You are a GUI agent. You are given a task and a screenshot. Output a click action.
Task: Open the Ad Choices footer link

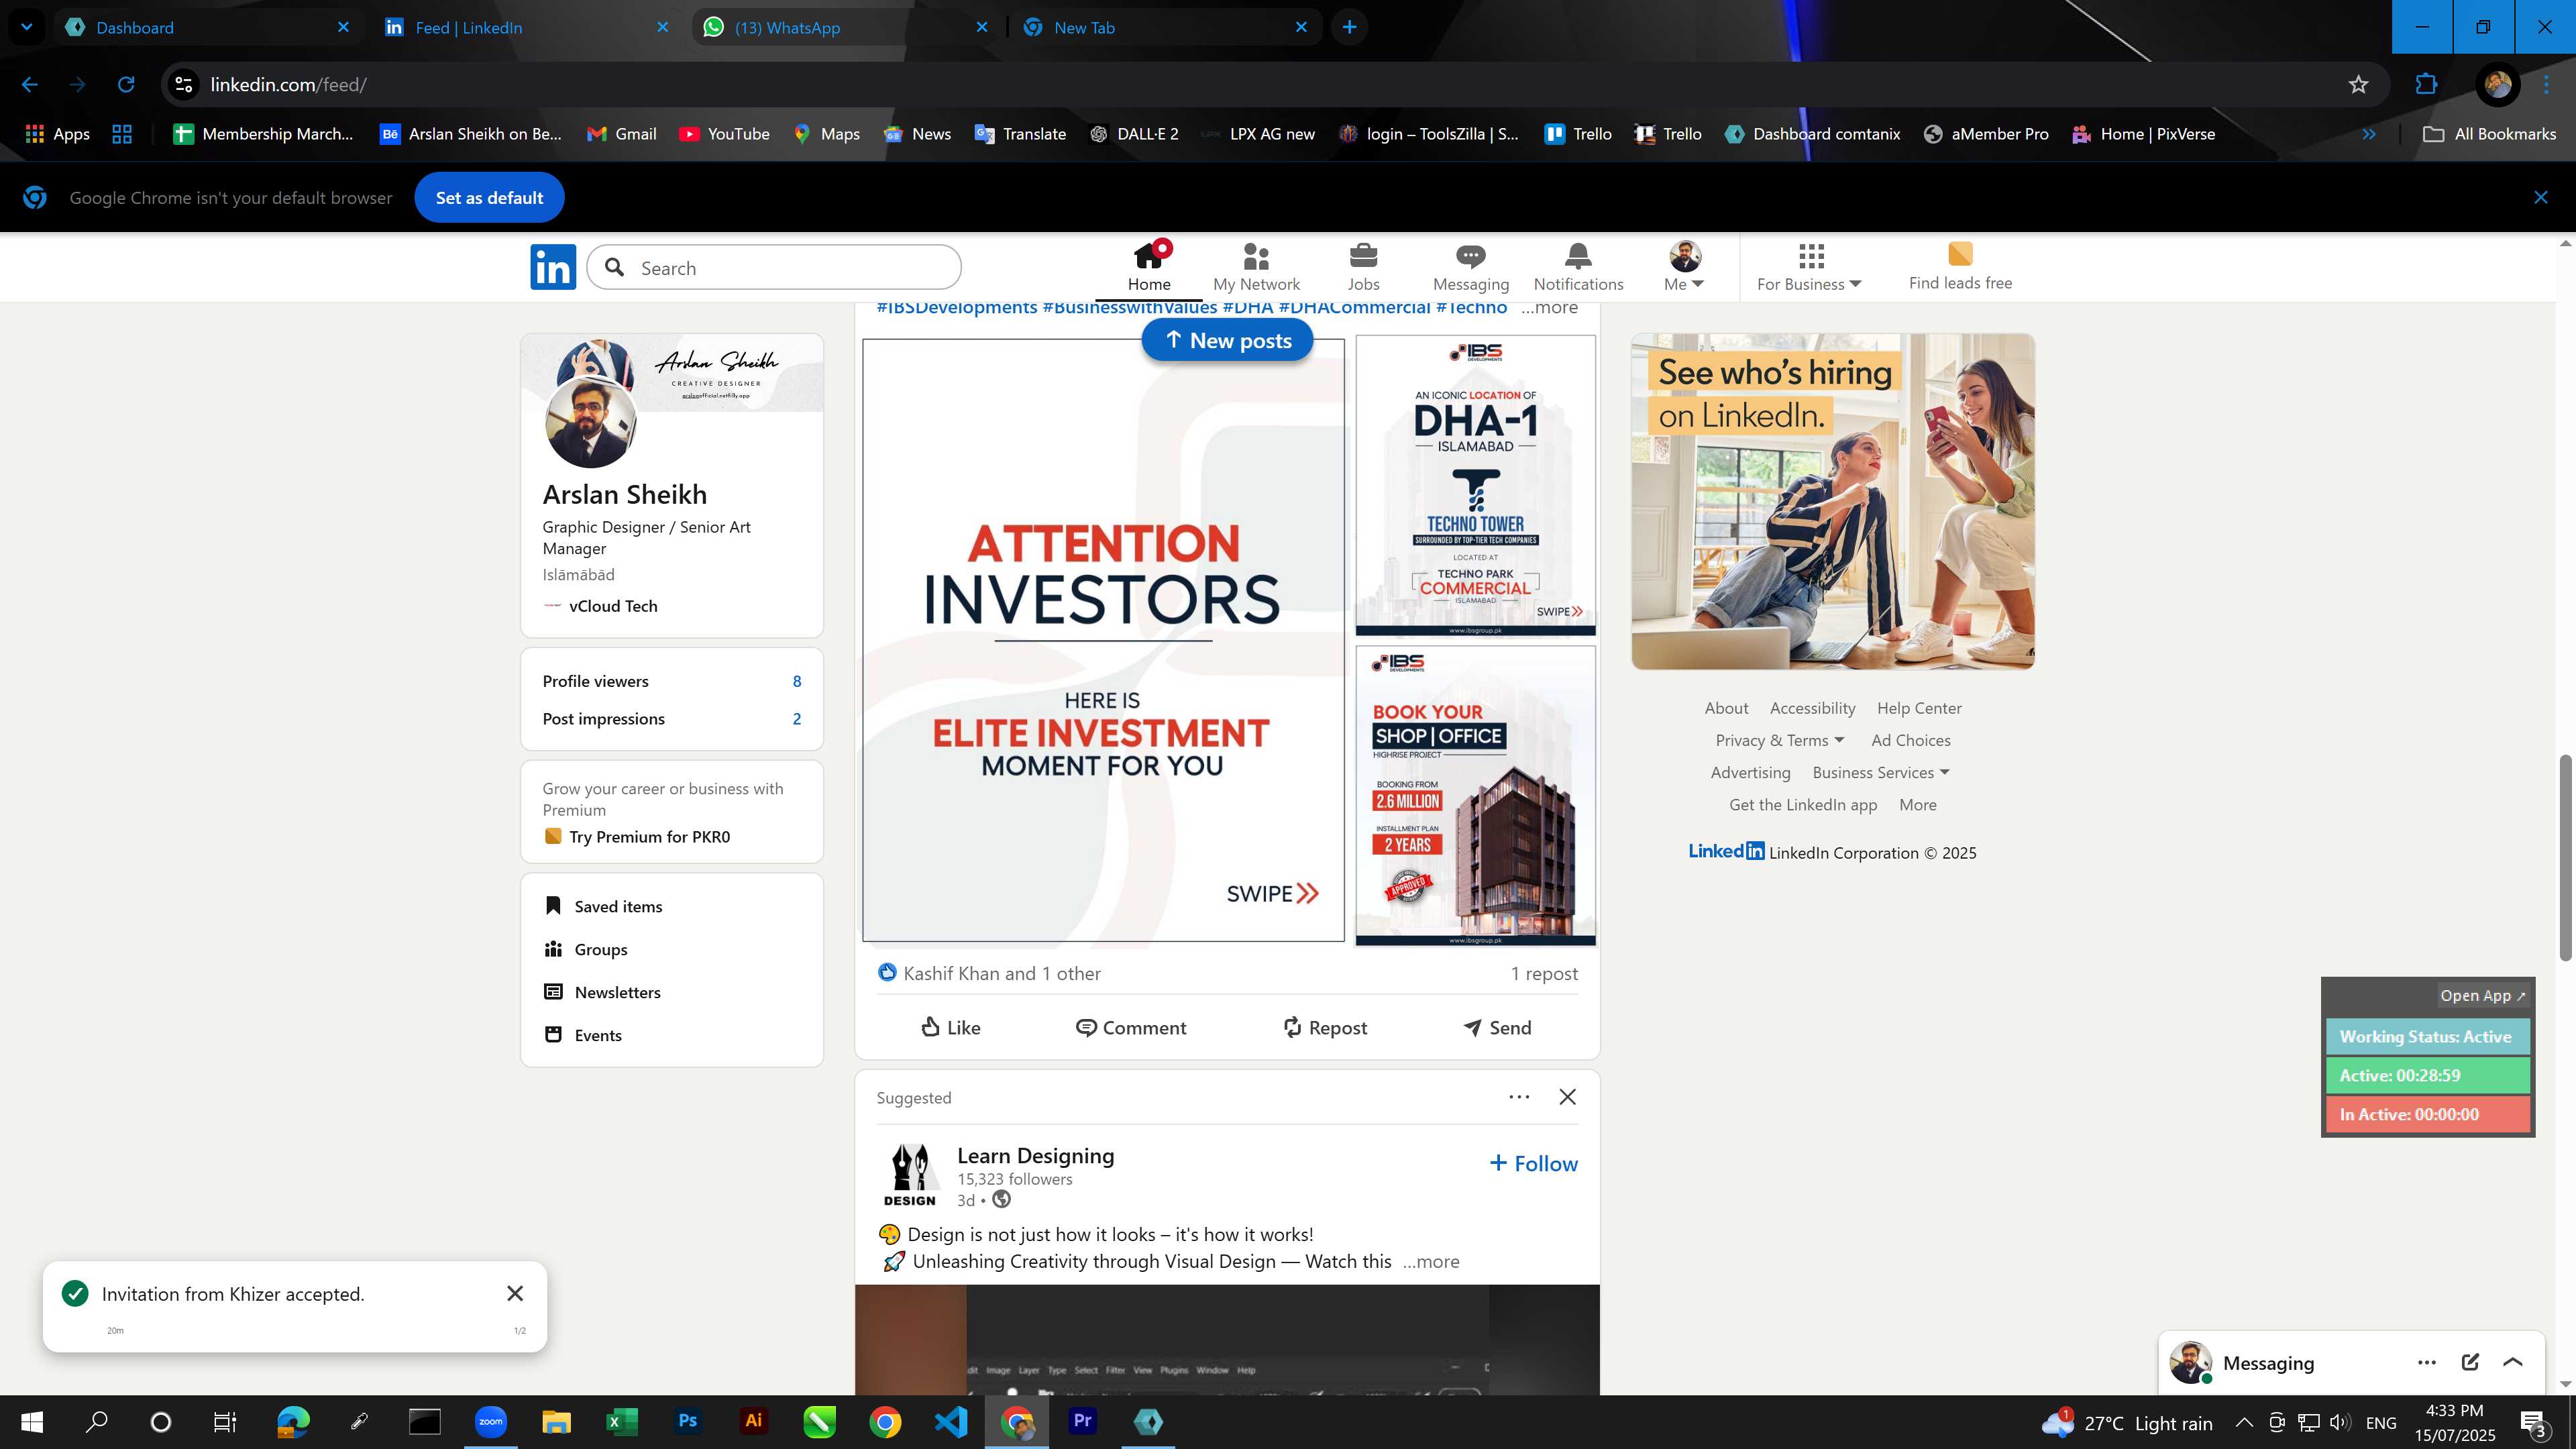pos(1910,740)
